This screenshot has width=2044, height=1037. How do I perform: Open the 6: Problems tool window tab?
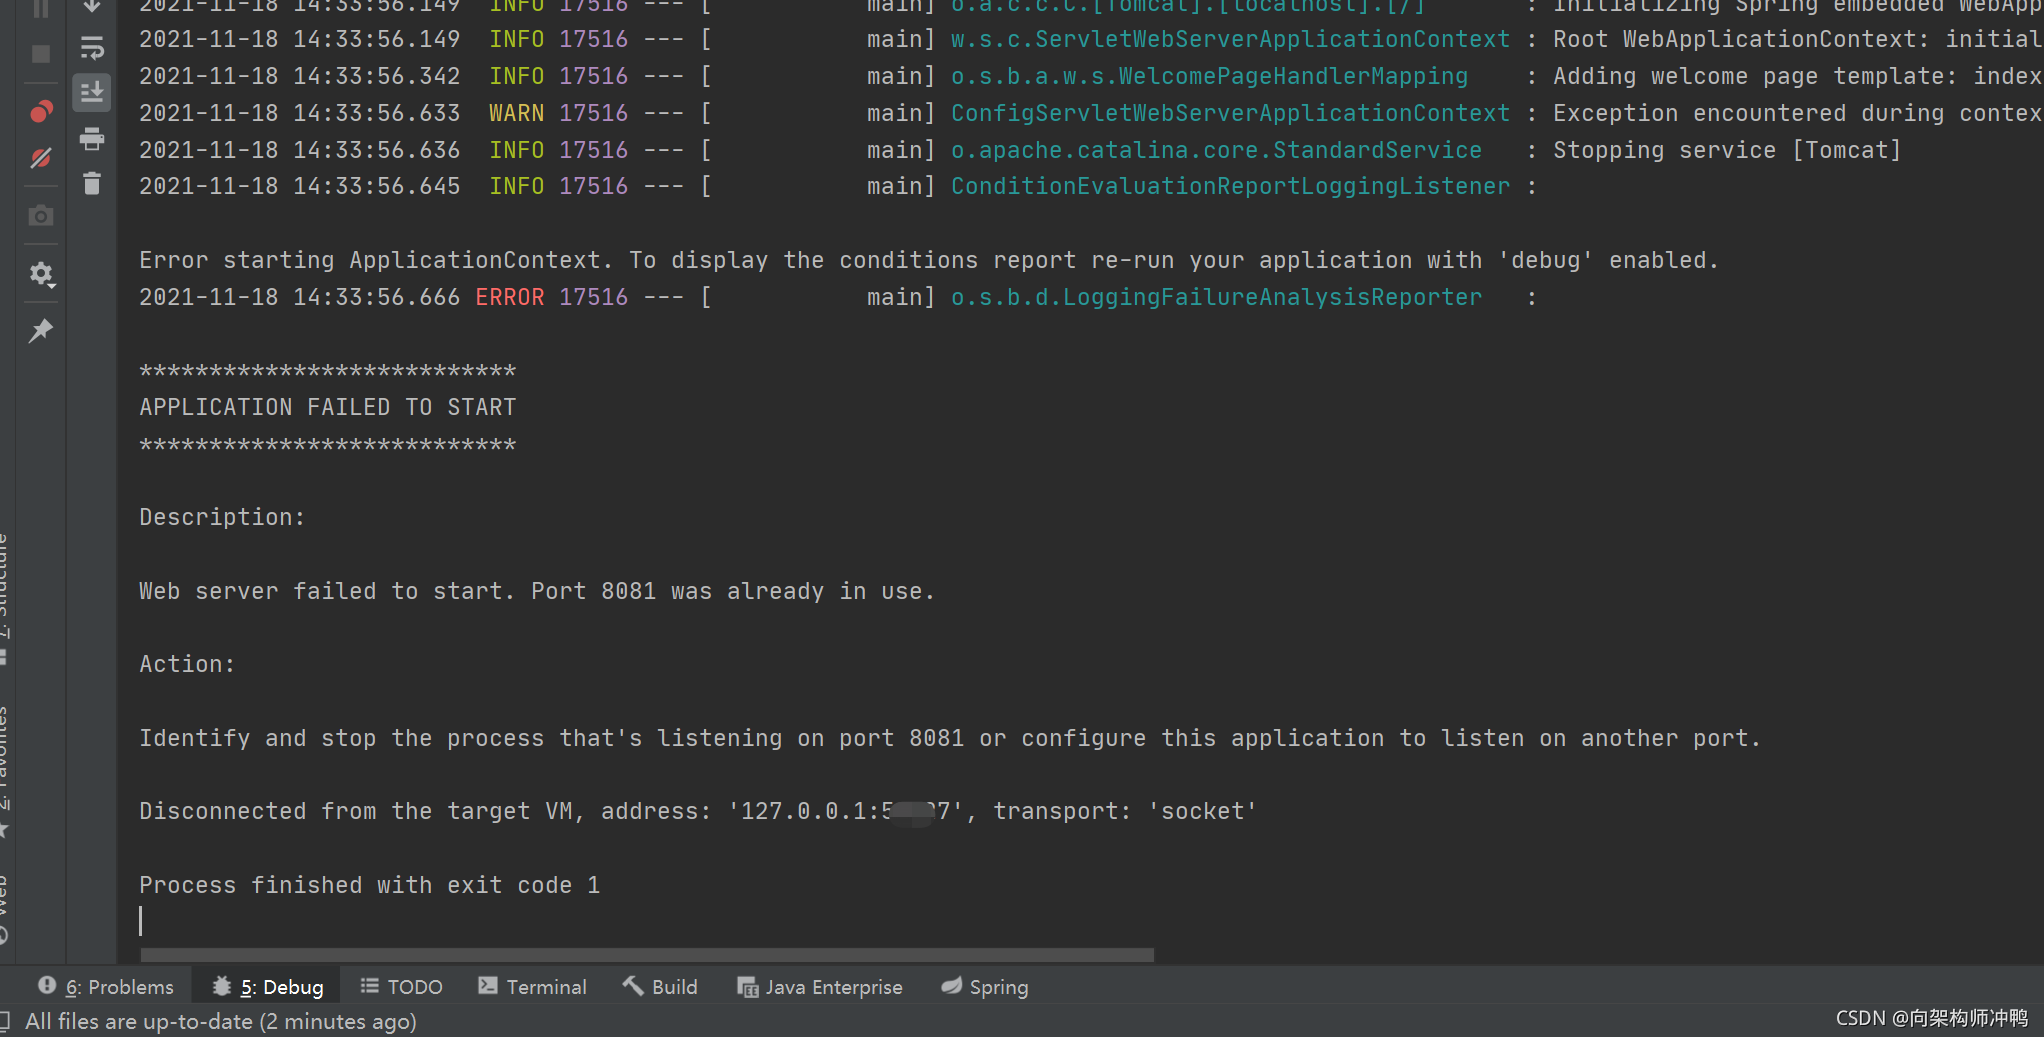click(x=106, y=987)
